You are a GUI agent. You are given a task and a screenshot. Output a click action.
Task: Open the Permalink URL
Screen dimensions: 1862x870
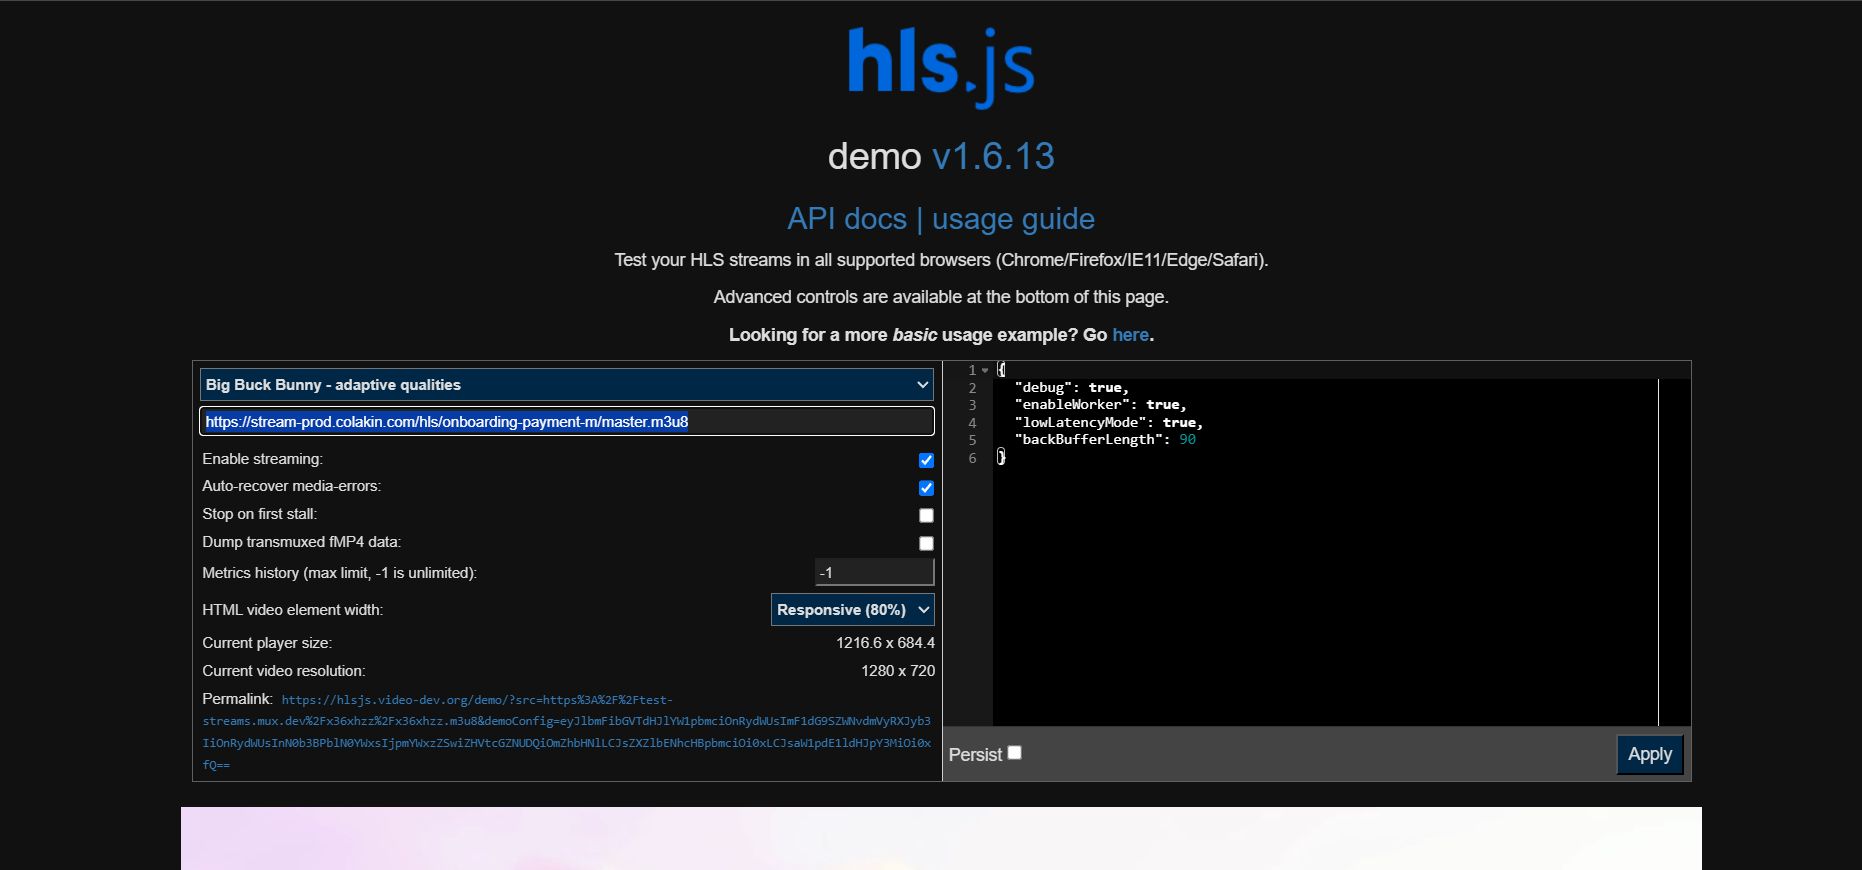click(x=566, y=732)
